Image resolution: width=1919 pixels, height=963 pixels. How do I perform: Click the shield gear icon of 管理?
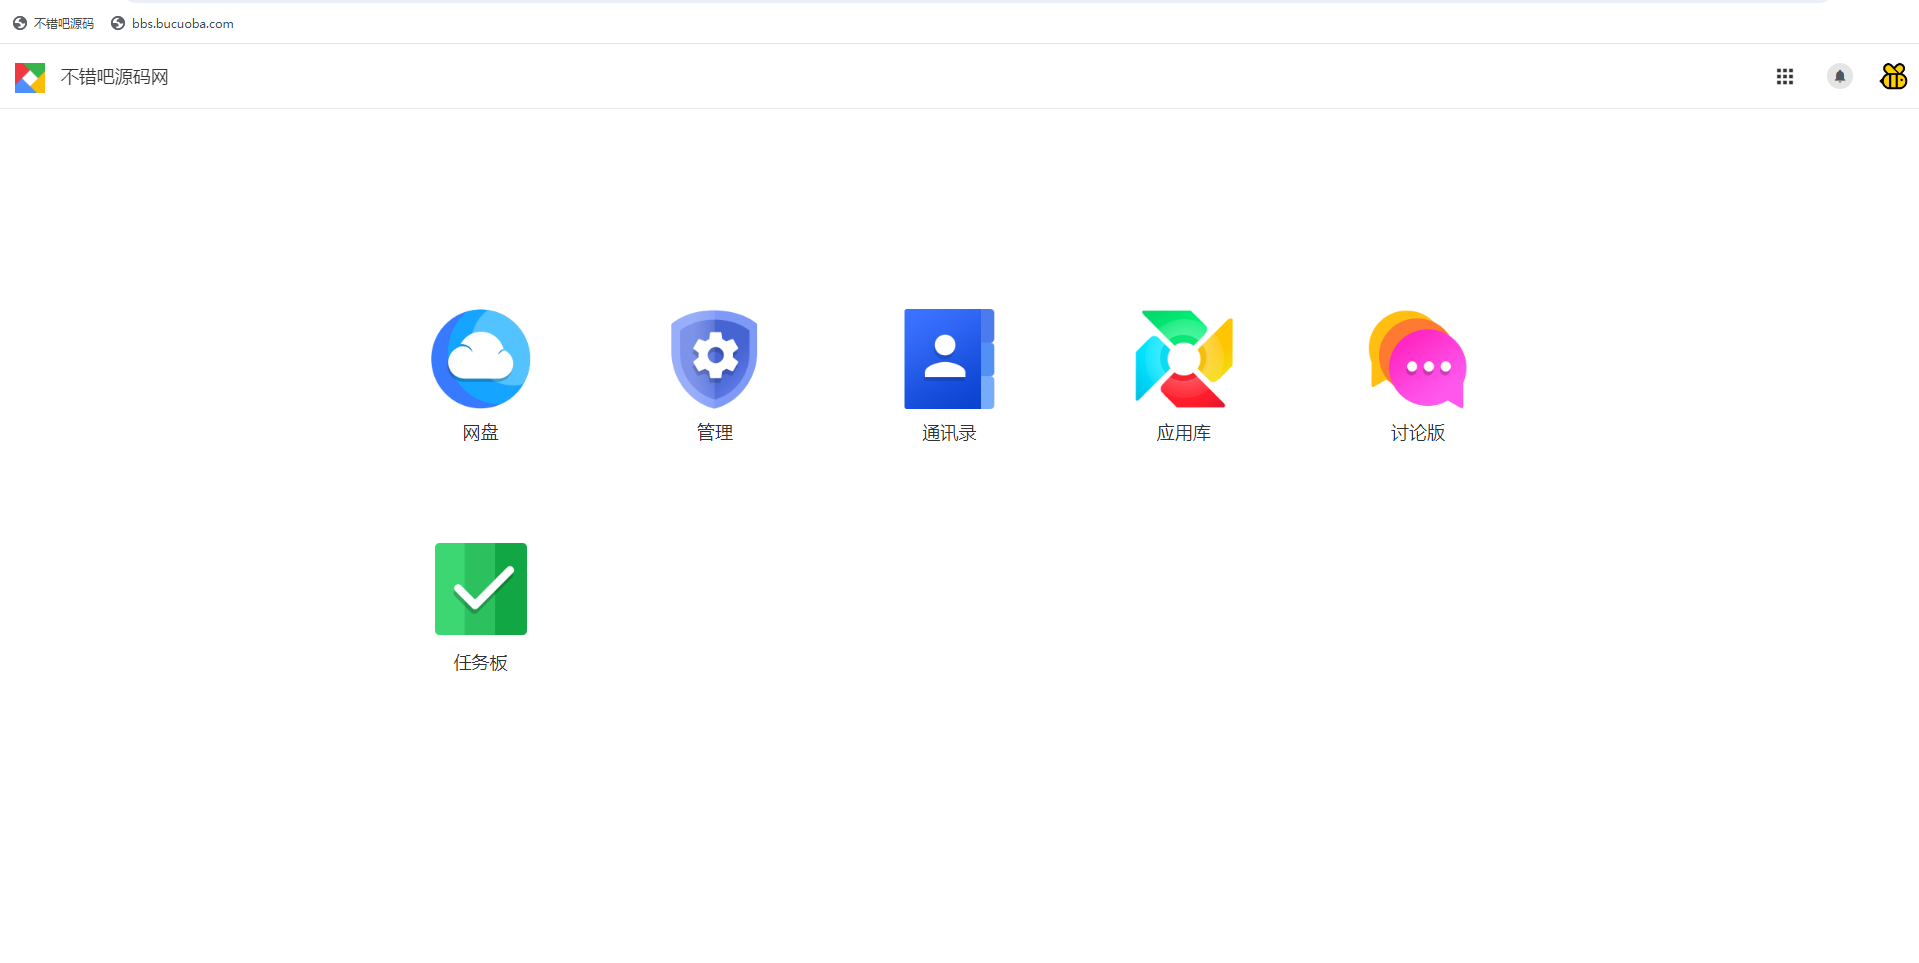[x=714, y=358]
